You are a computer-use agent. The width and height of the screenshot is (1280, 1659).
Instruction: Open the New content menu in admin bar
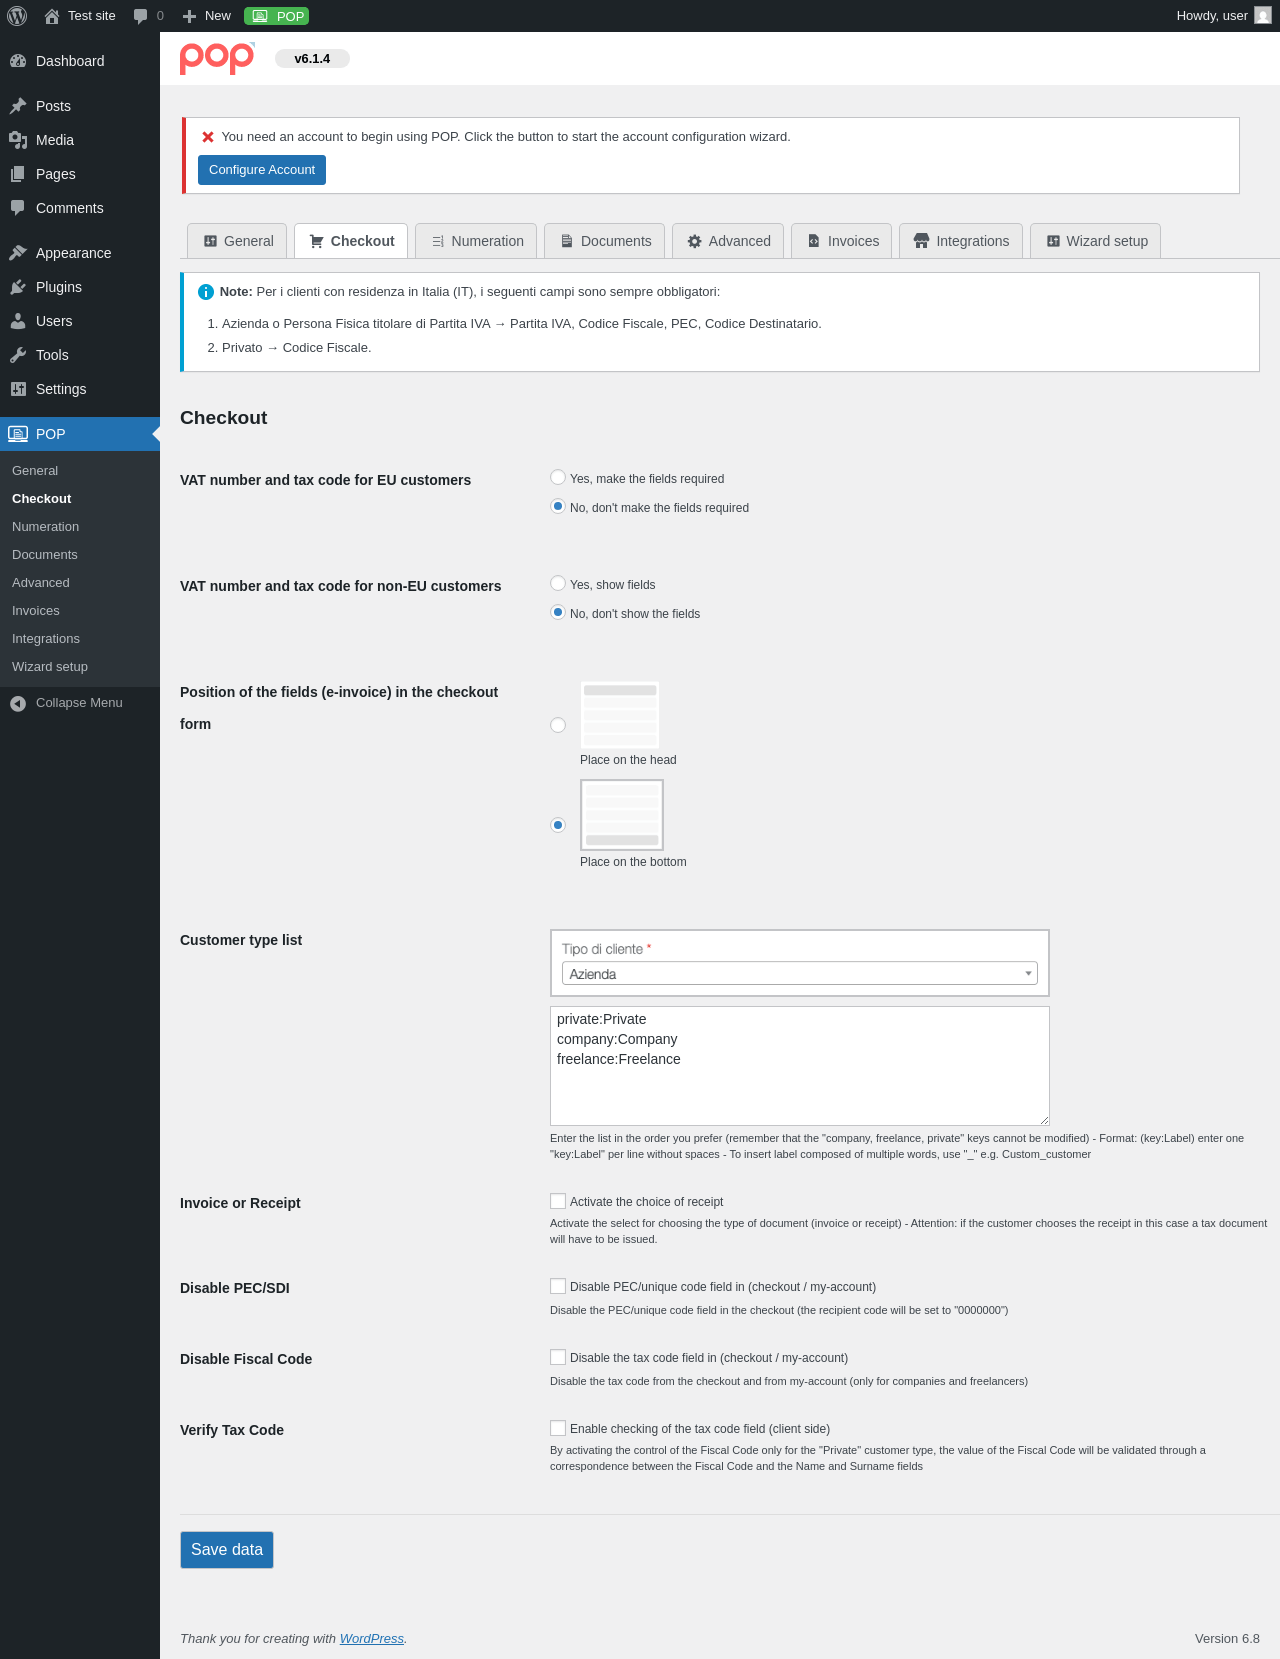pyautogui.click(x=207, y=16)
